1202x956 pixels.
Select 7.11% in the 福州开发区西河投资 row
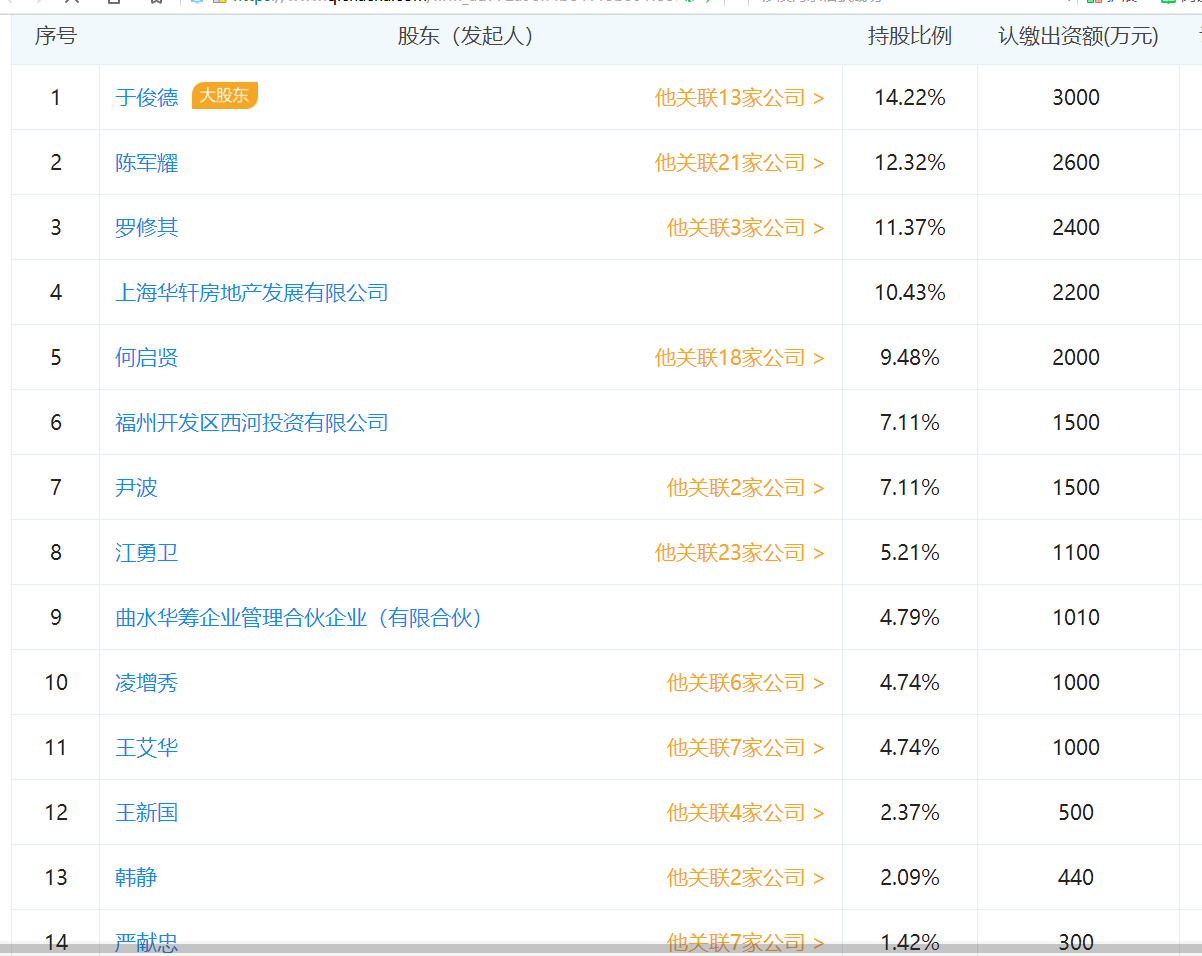(x=910, y=422)
